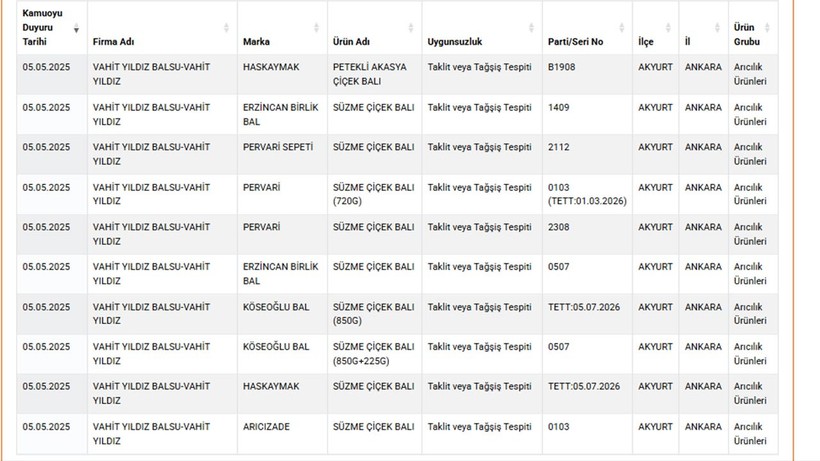
Task: Click the İl column sort arrows
Action: 717,28
